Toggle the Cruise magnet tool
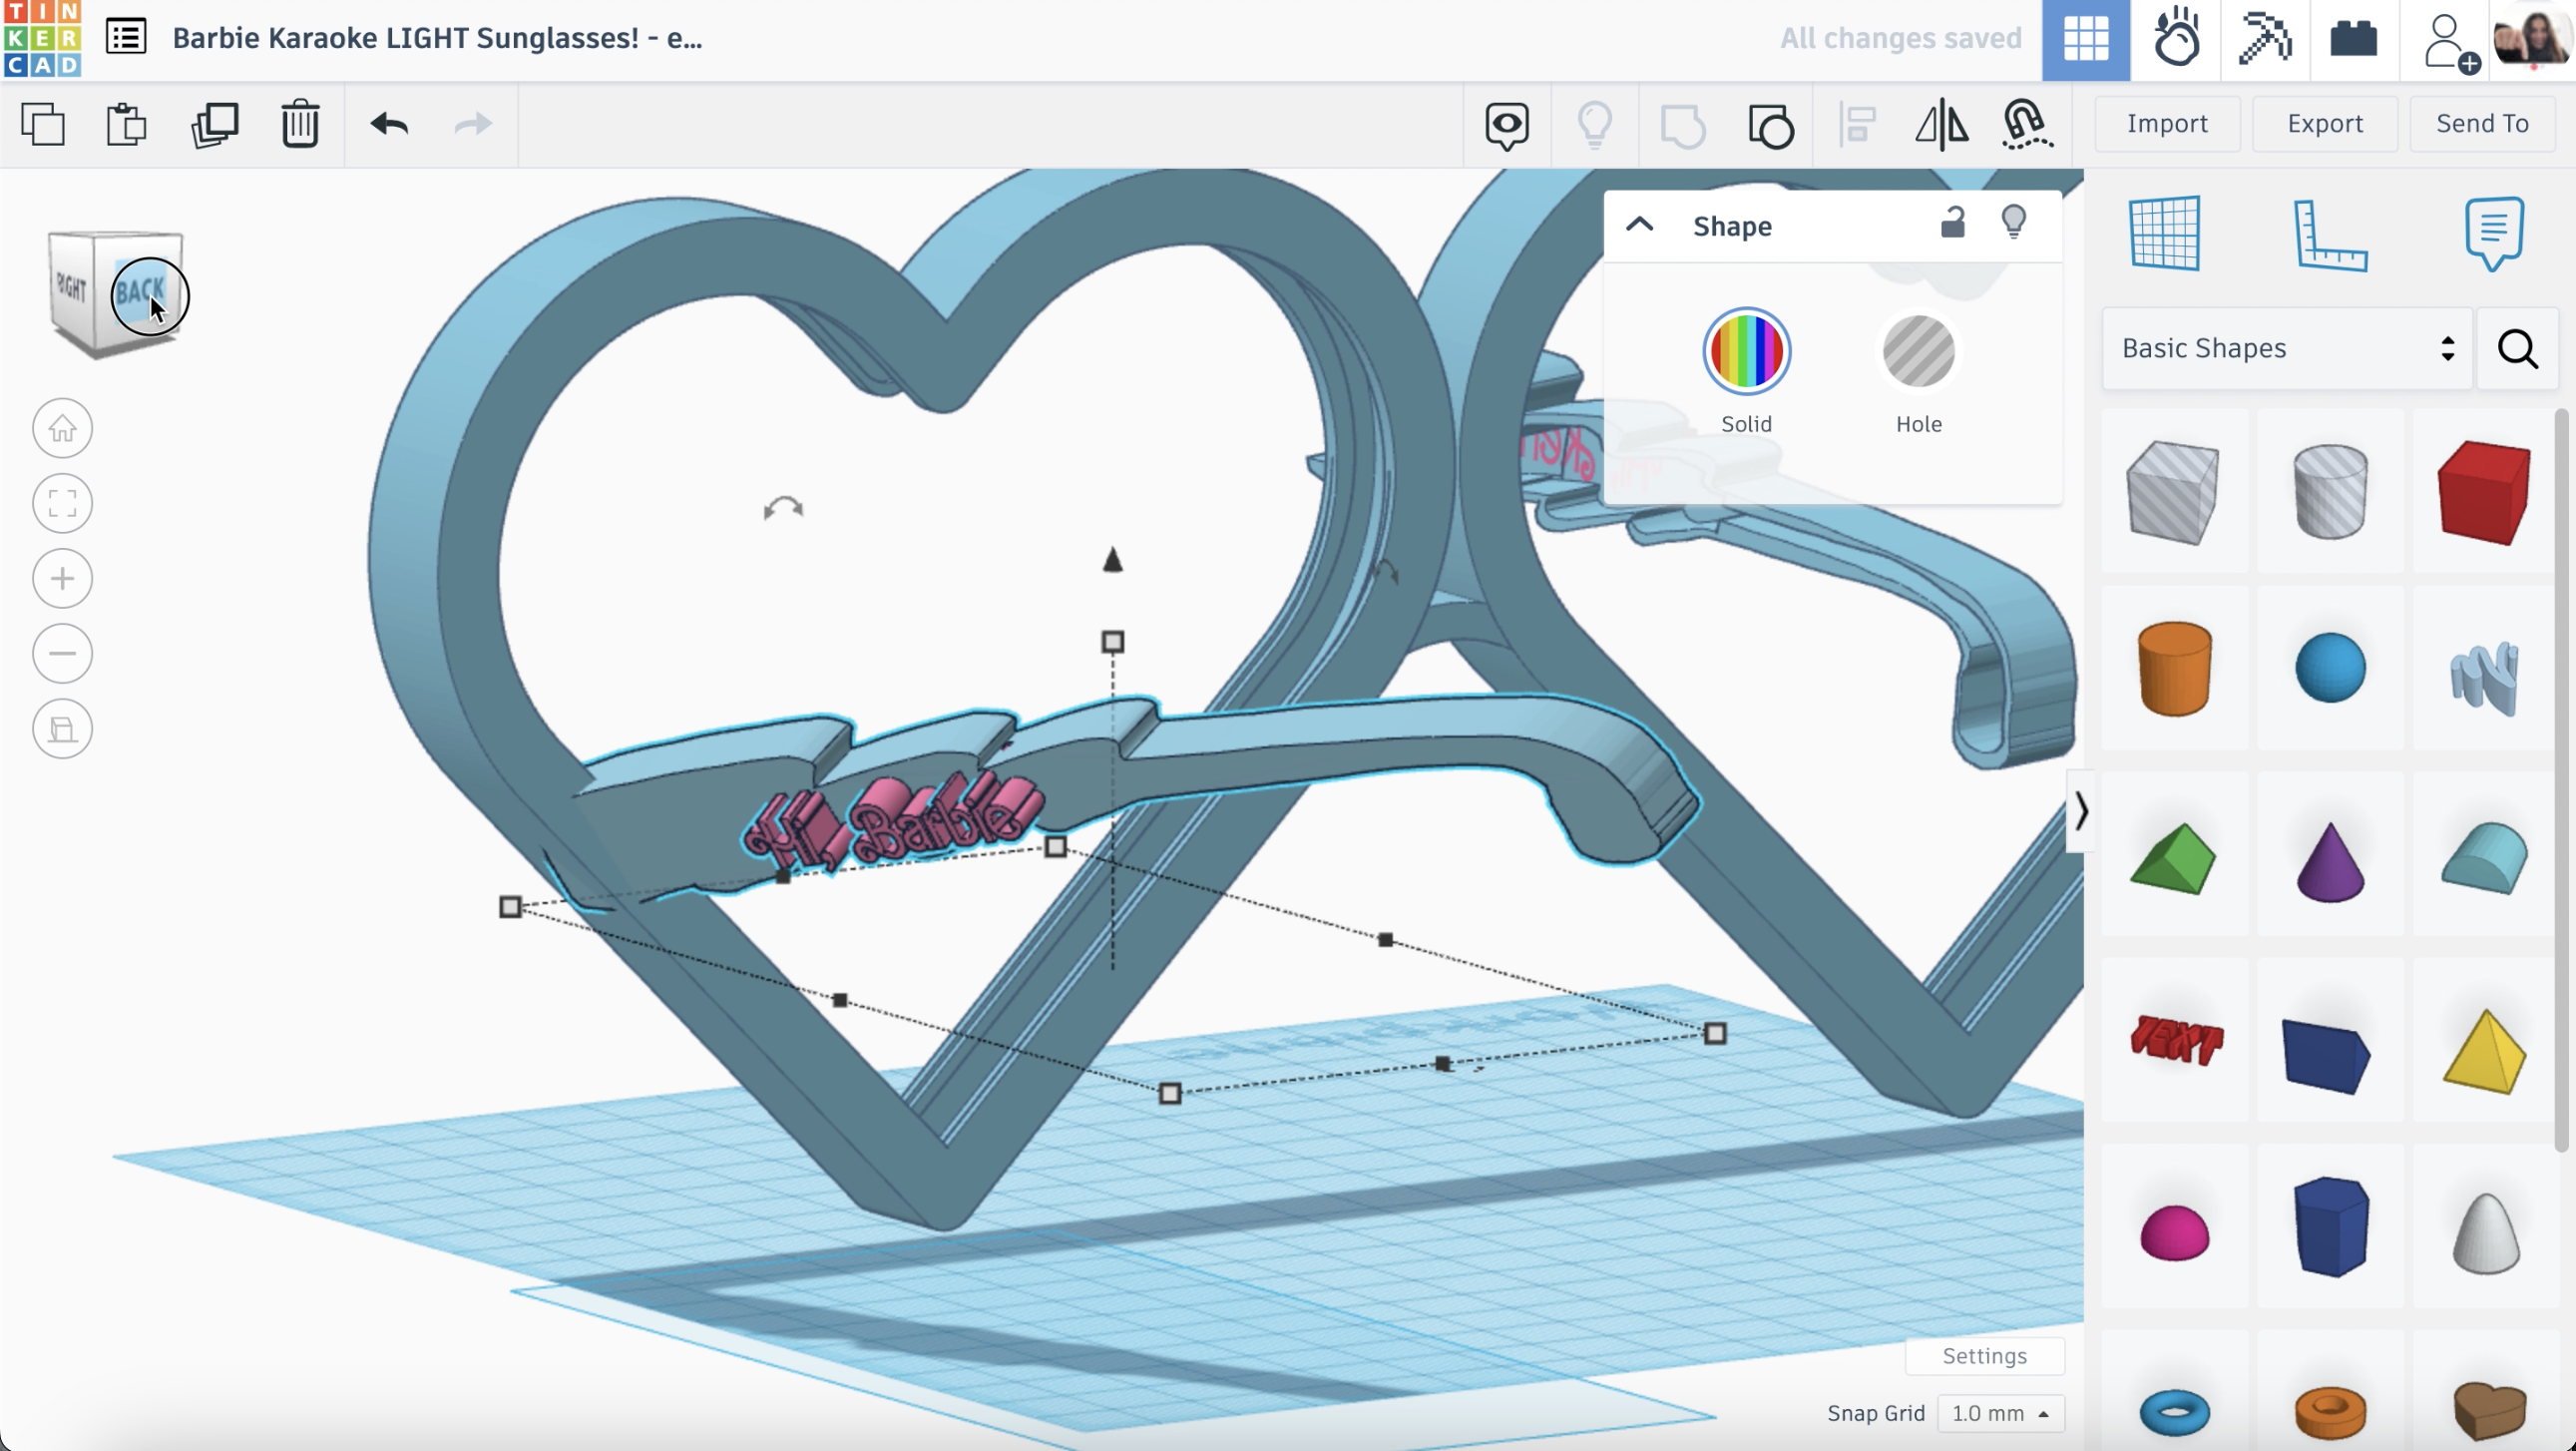Viewport: 2576px width, 1451px height. click(2027, 125)
